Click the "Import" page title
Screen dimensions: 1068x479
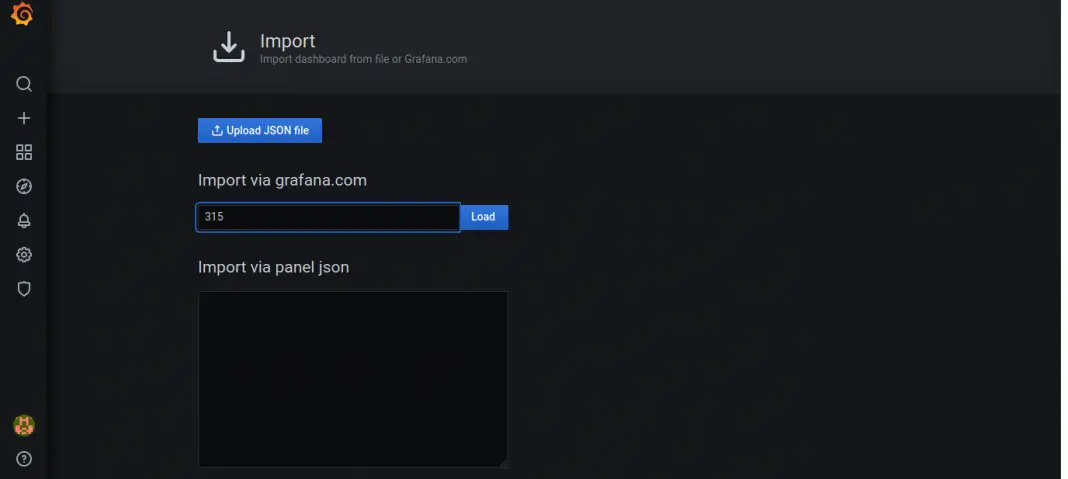(287, 41)
